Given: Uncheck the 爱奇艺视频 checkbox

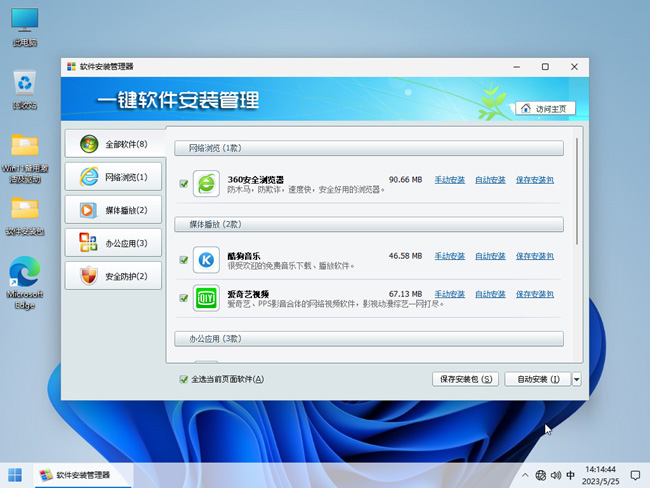Looking at the screenshot, I should 184,298.
